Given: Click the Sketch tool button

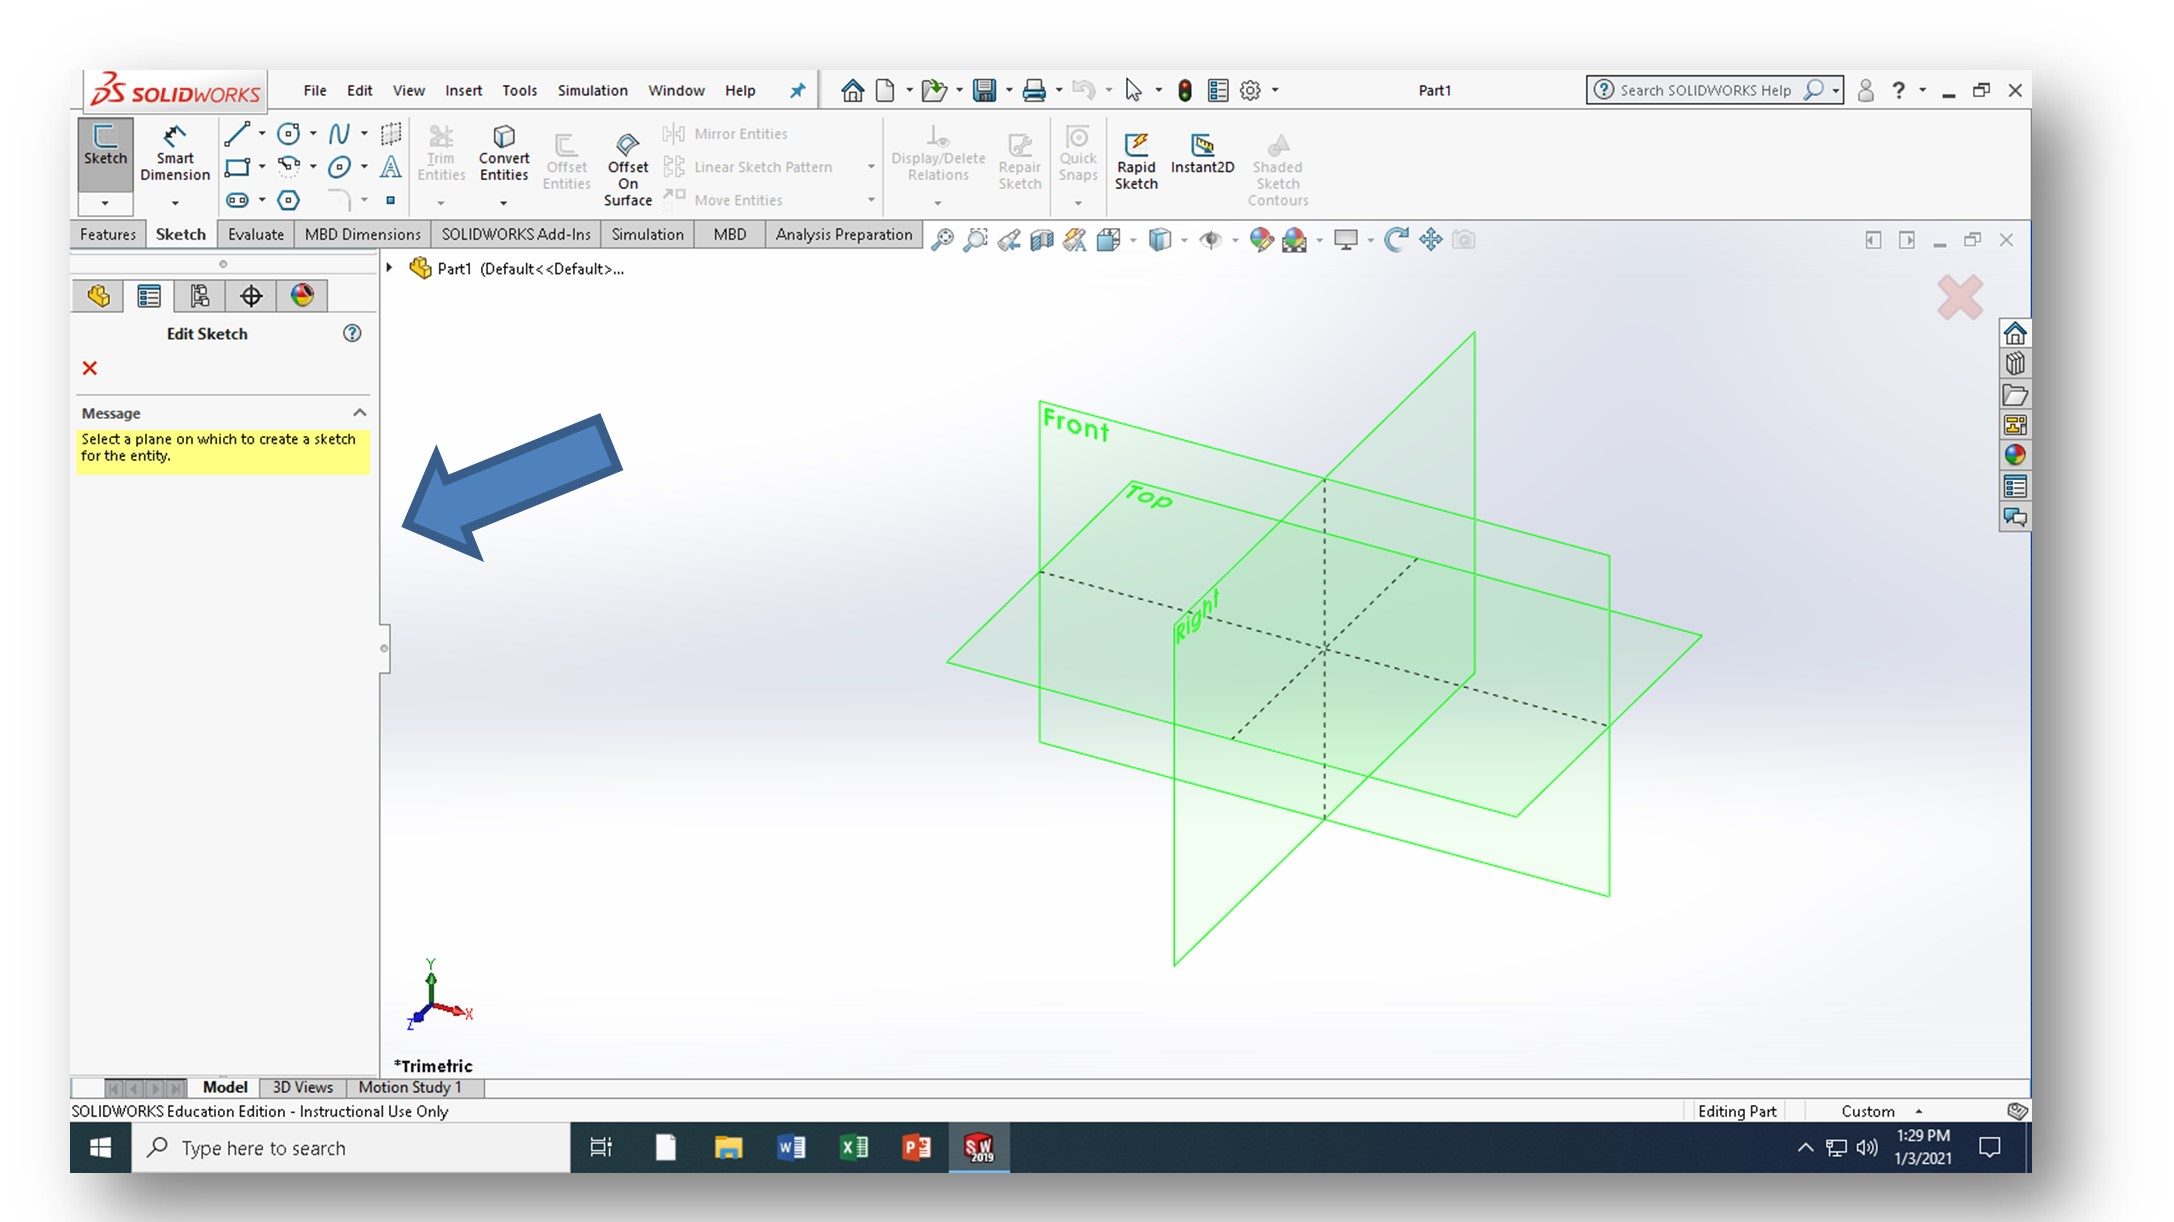Looking at the screenshot, I should (105, 154).
